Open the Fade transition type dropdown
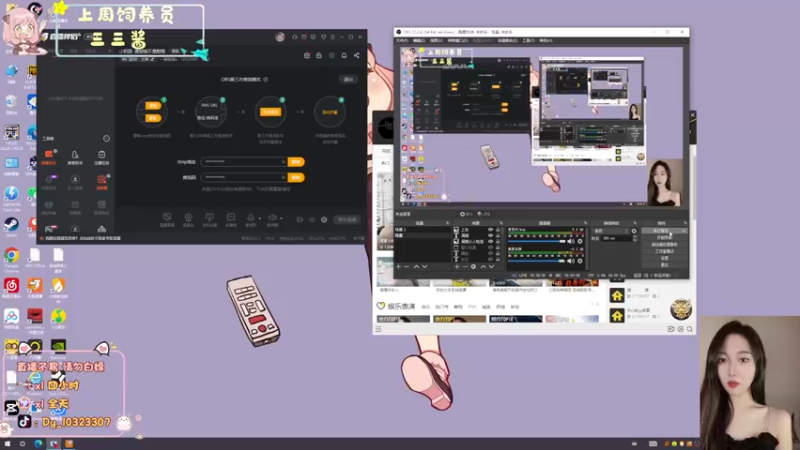This screenshot has width=800, height=450. 613,231
